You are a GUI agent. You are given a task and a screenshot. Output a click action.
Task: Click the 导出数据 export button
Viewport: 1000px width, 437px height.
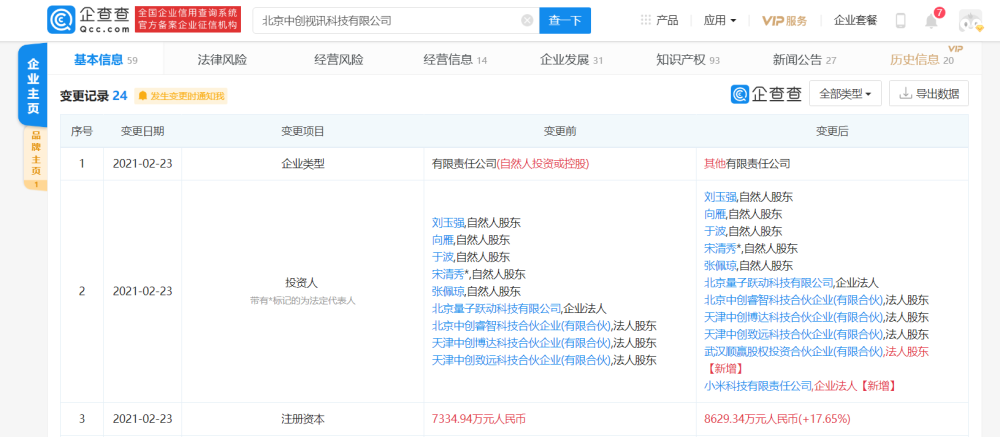(929, 94)
